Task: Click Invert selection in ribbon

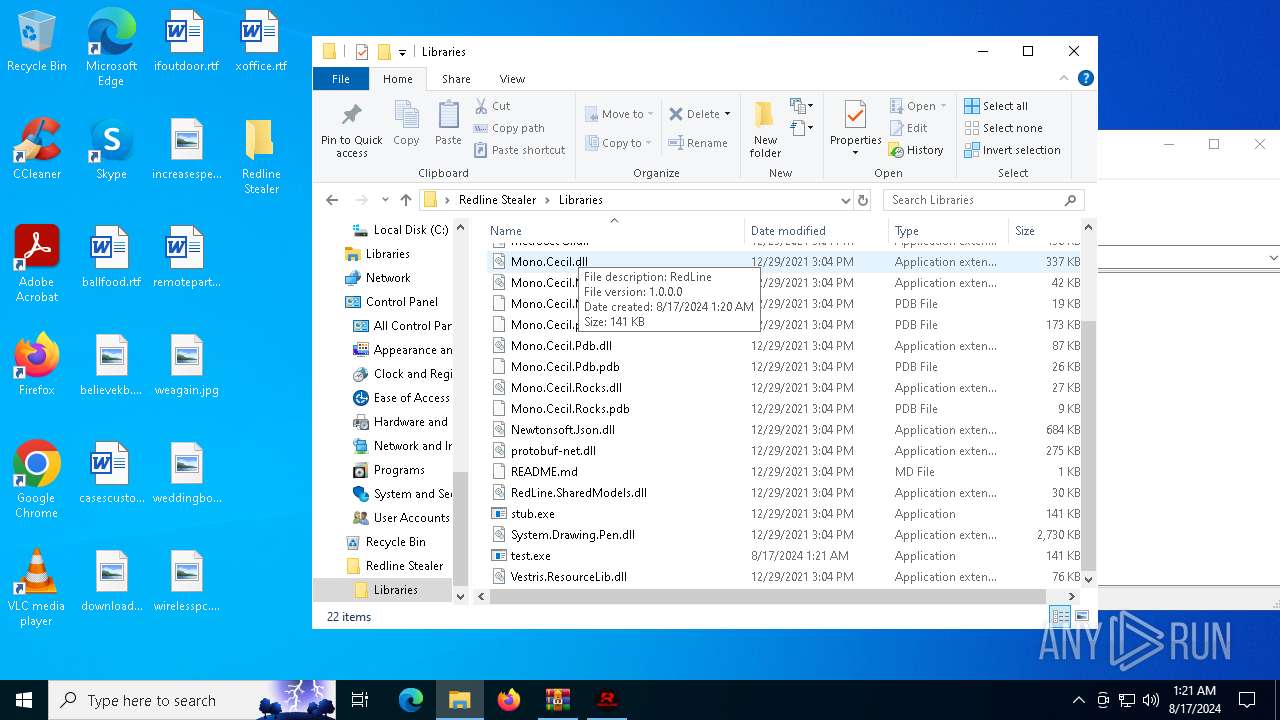Action: click(x=1012, y=150)
